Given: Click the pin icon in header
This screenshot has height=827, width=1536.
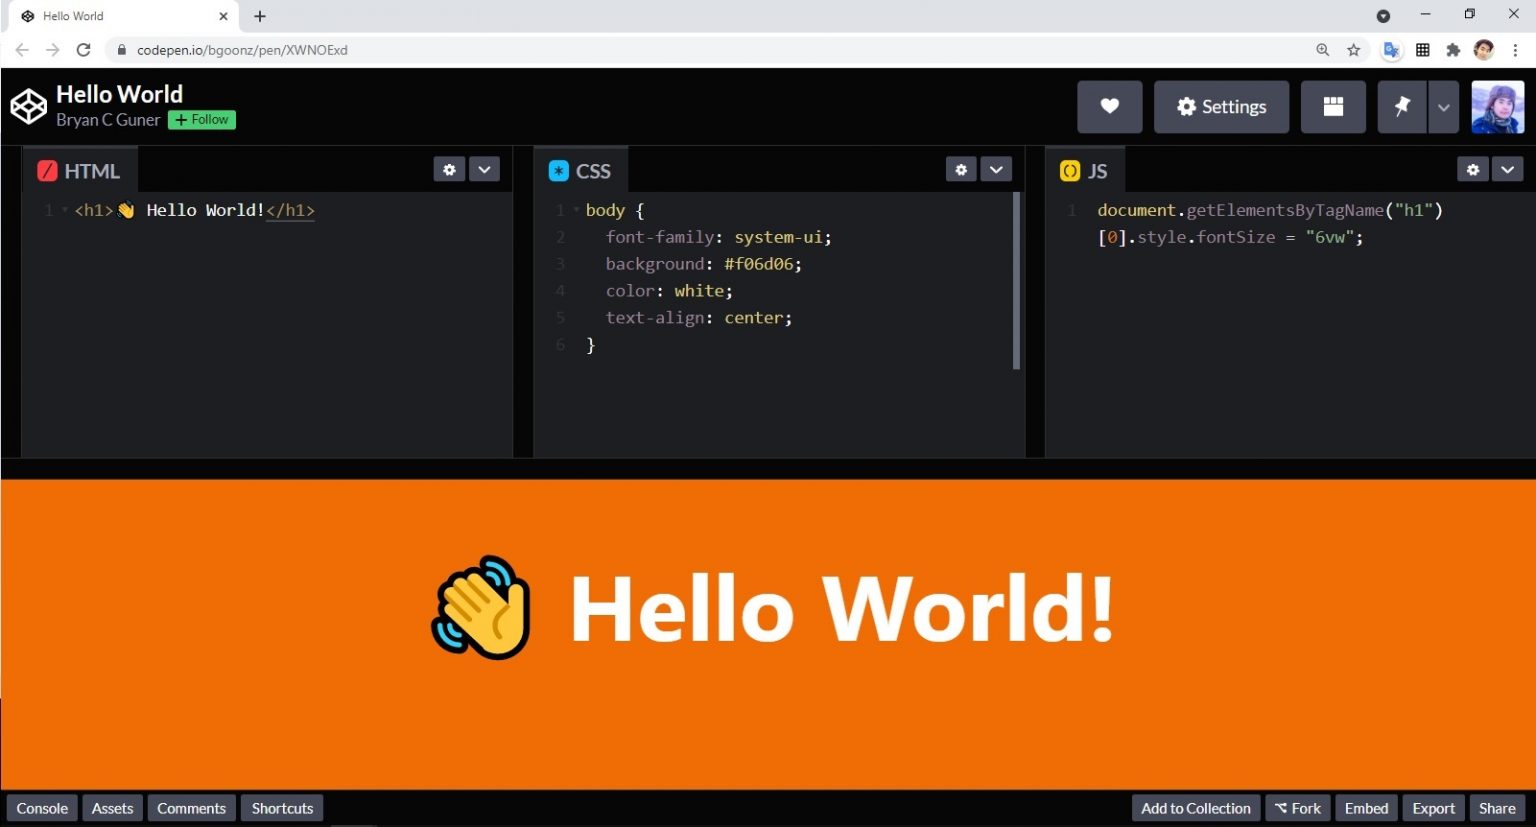Looking at the screenshot, I should click(x=1402, y=107).
